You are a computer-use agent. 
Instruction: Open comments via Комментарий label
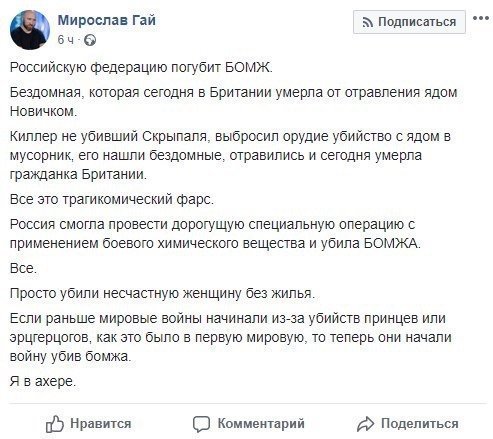tap(261, 424)
